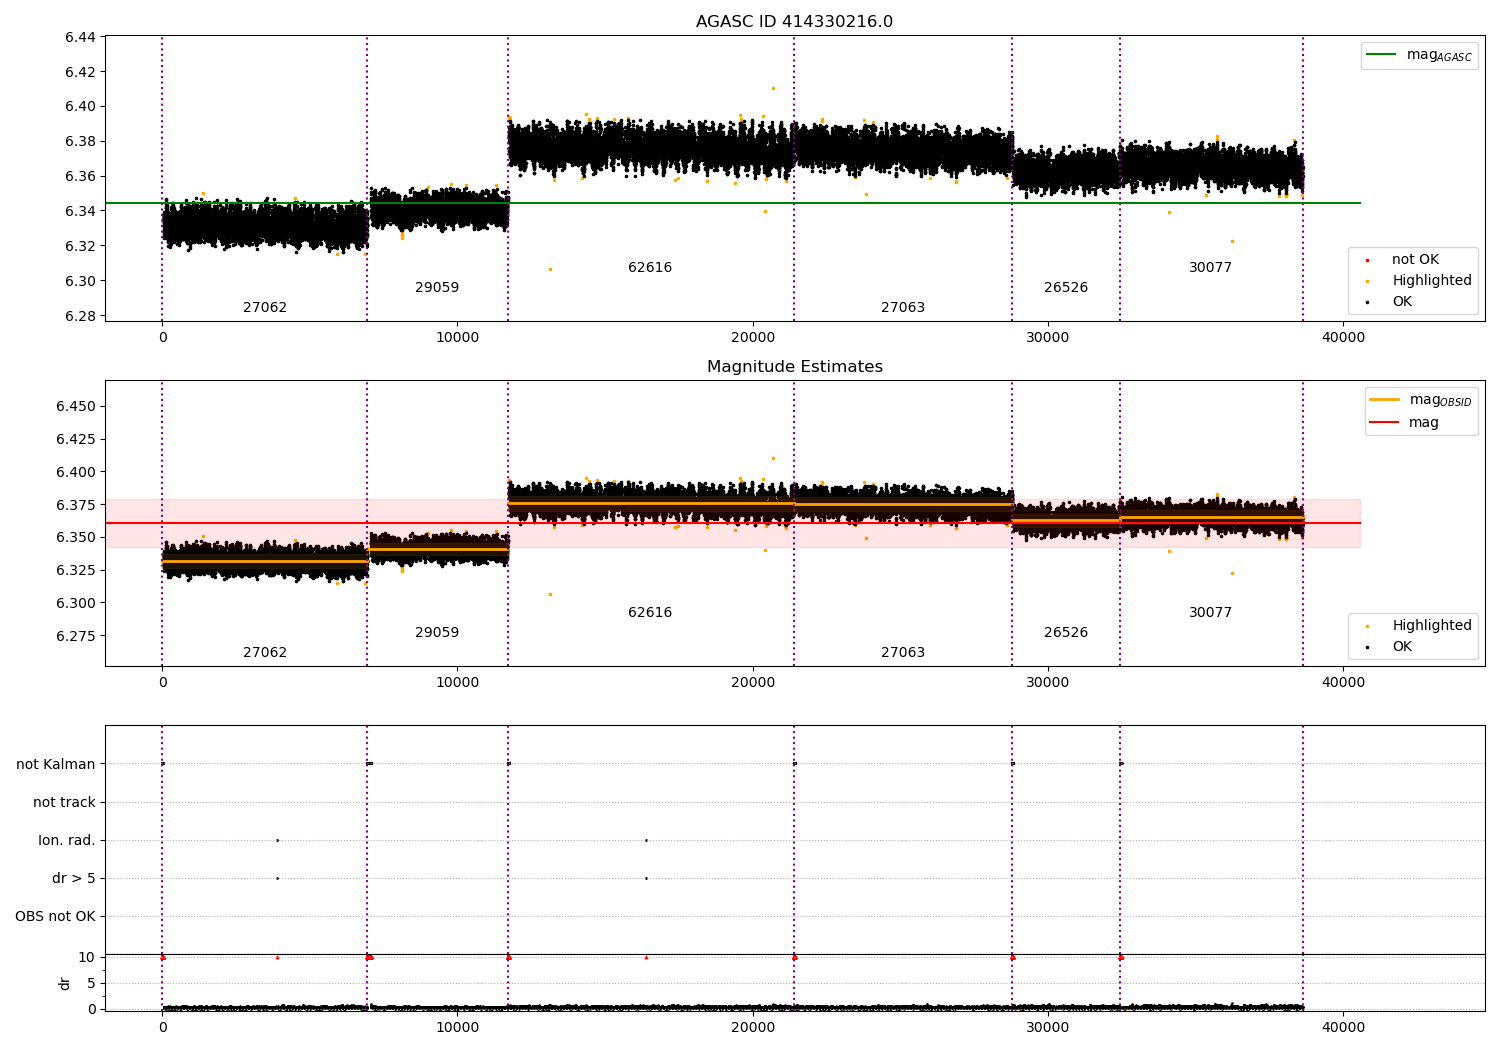Image resolution: width=1500 pixels, height=1050 pixels.
Task: Click the 'dr' vertical axis label
Action: coord(65,983)
